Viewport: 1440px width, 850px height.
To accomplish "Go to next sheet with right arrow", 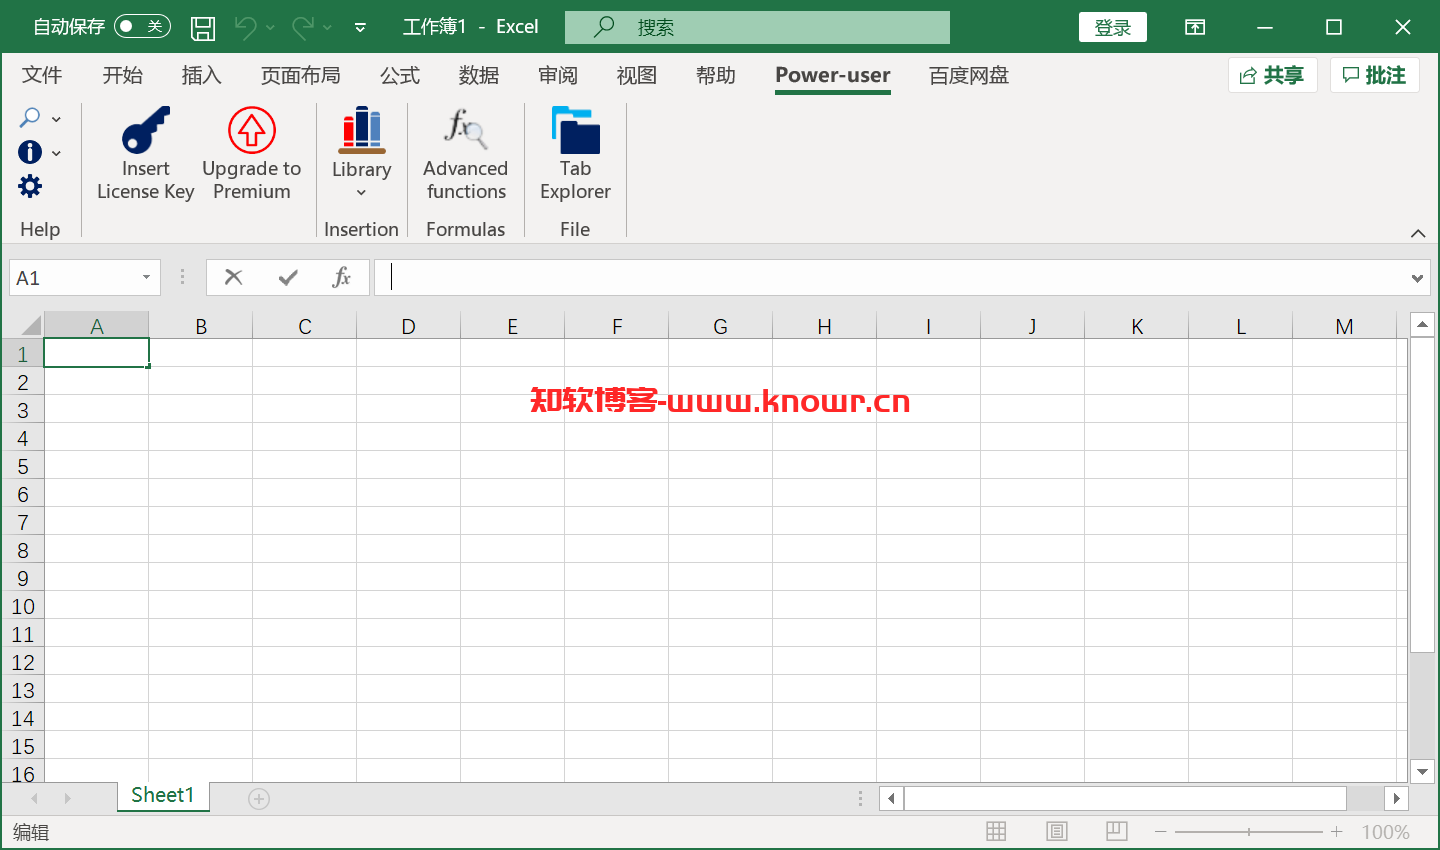I will 67,798.
